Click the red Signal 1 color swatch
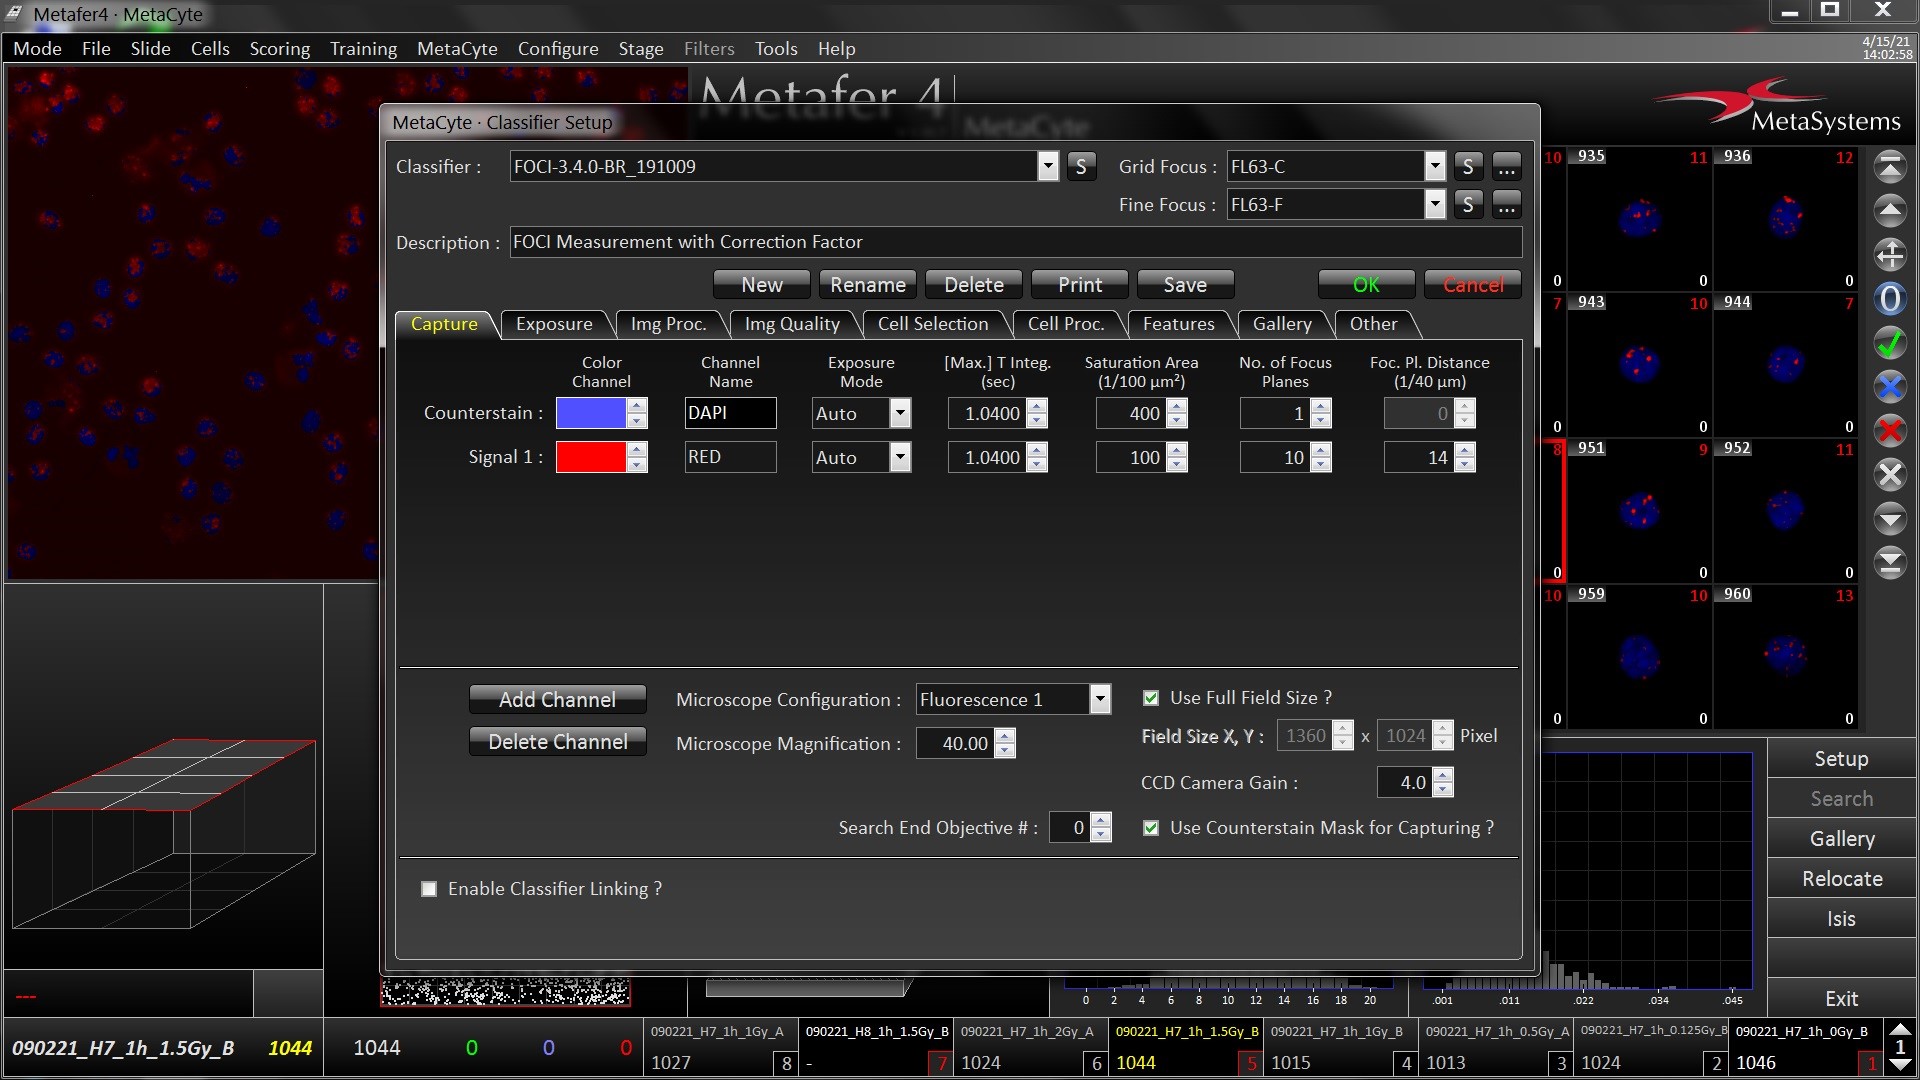Screen dimensions: 1920x1080 point(590,457)
